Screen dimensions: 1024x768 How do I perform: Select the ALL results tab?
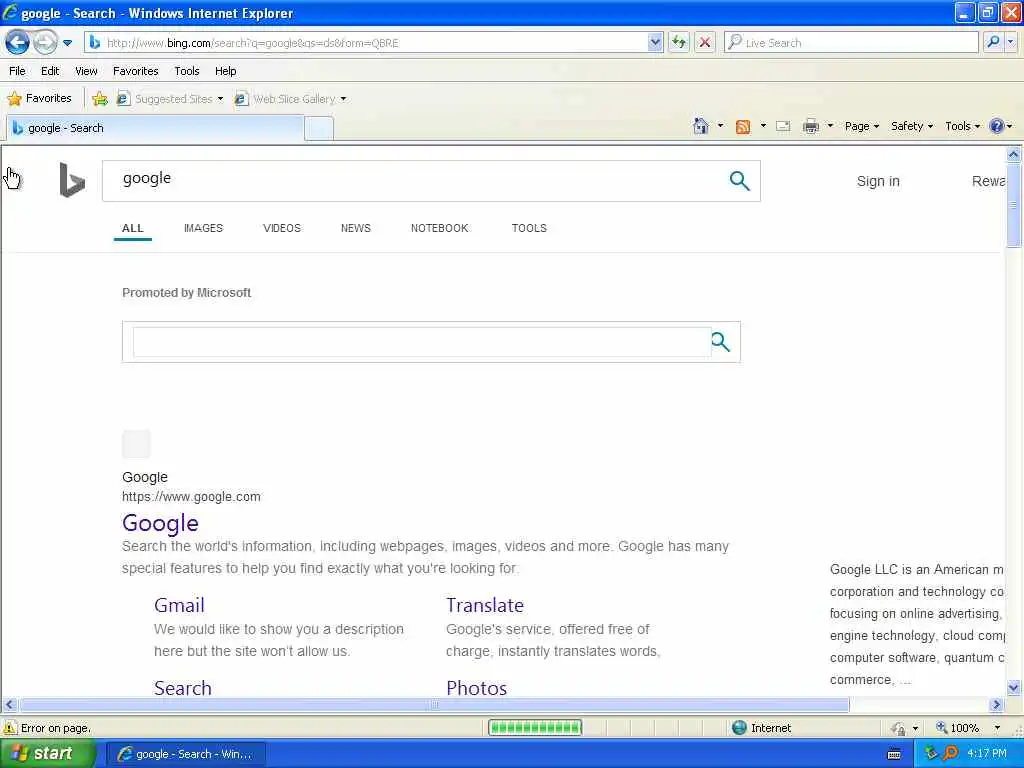[133, 228]
